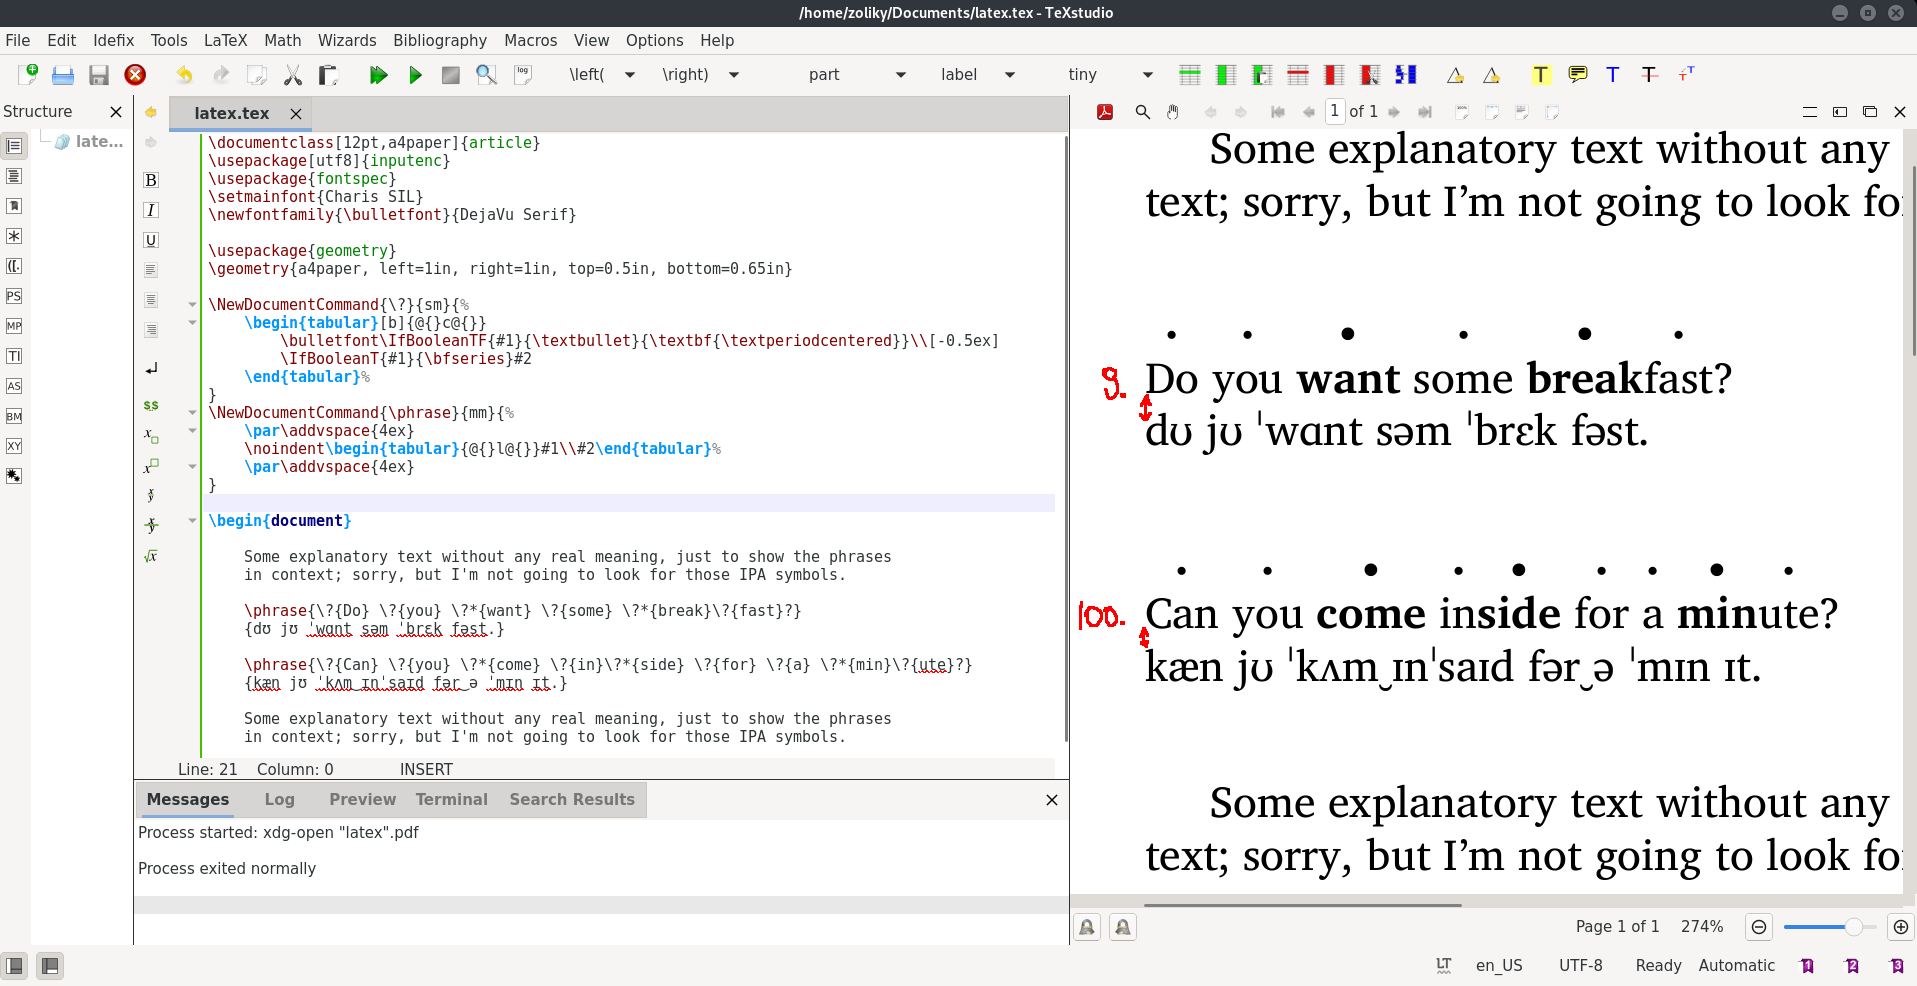Close the Structure panel
This screenshot has height=986, width=1917.
tap(116, 112)
